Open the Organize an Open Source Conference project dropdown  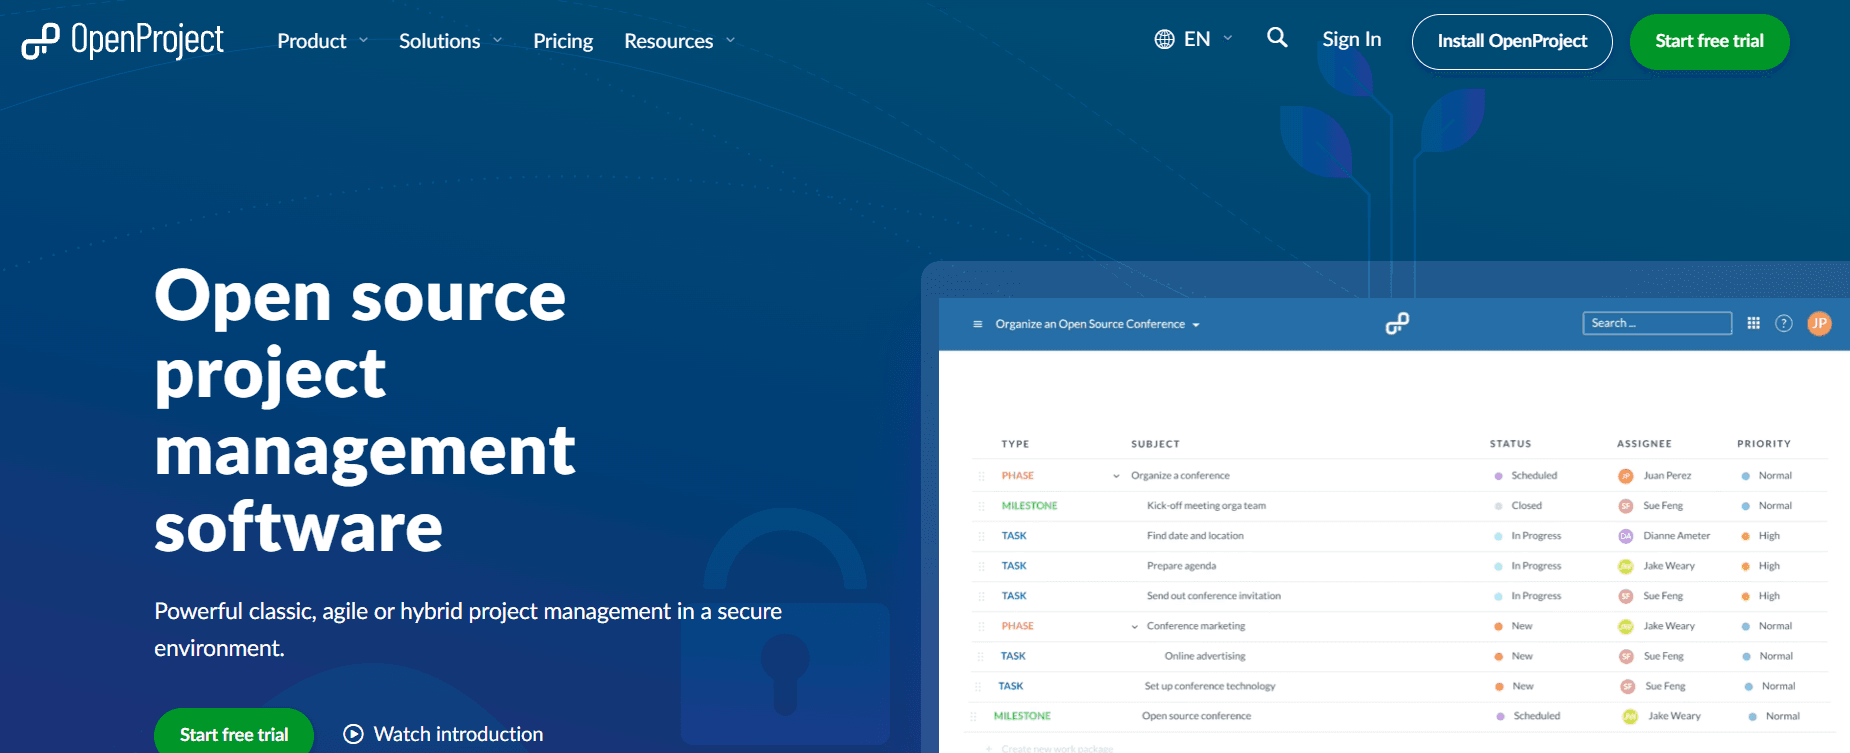1097,324
